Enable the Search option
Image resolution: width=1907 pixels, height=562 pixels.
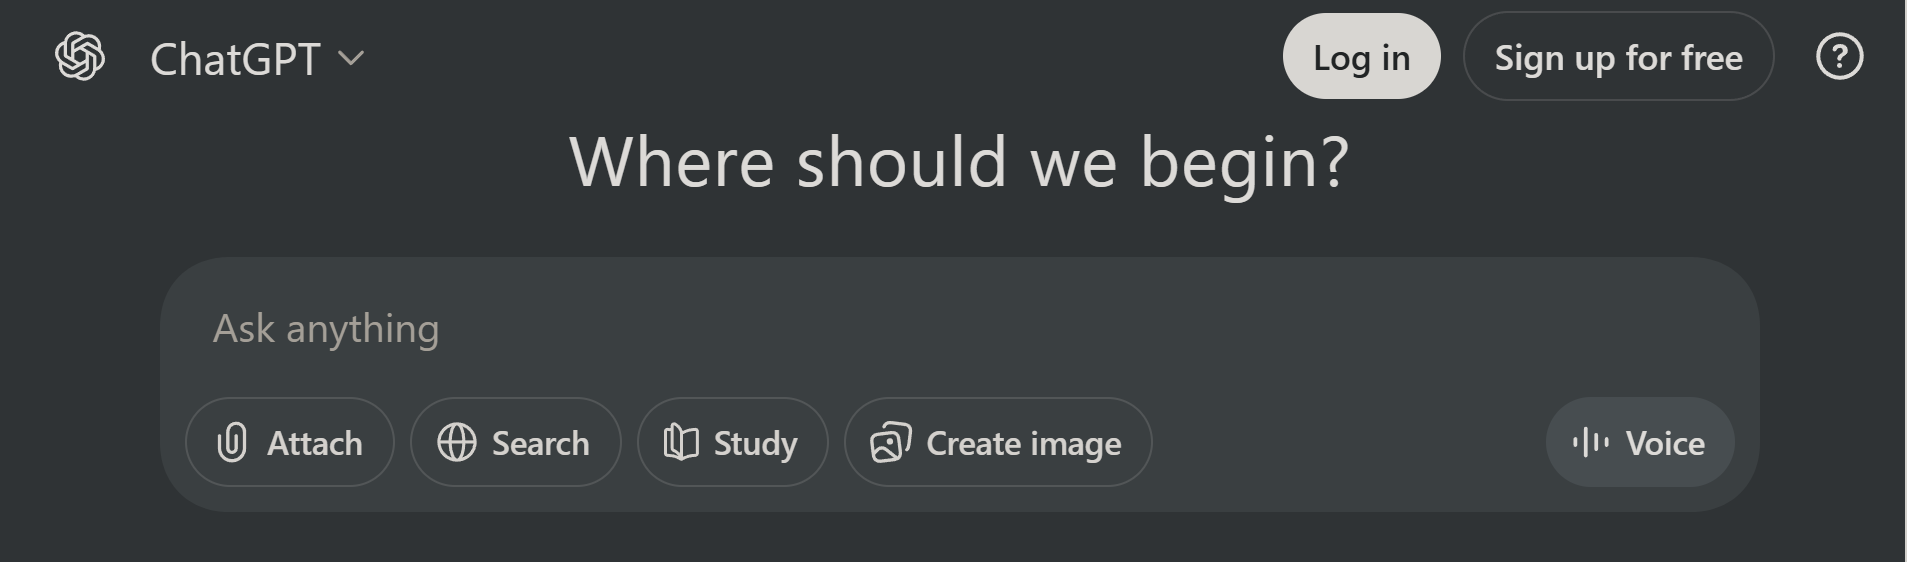point(540,443)
